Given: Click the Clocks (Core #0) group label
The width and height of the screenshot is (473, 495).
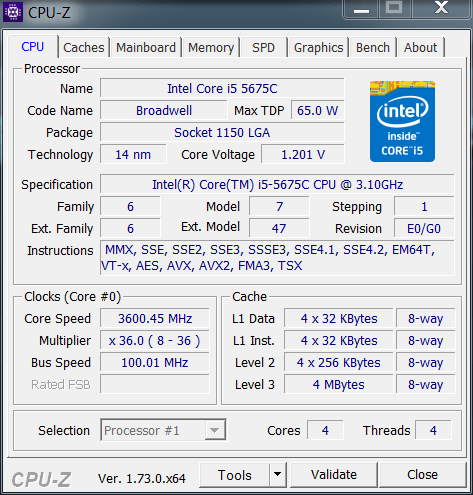Looking at the screenshot, I should tap(72, 296).
